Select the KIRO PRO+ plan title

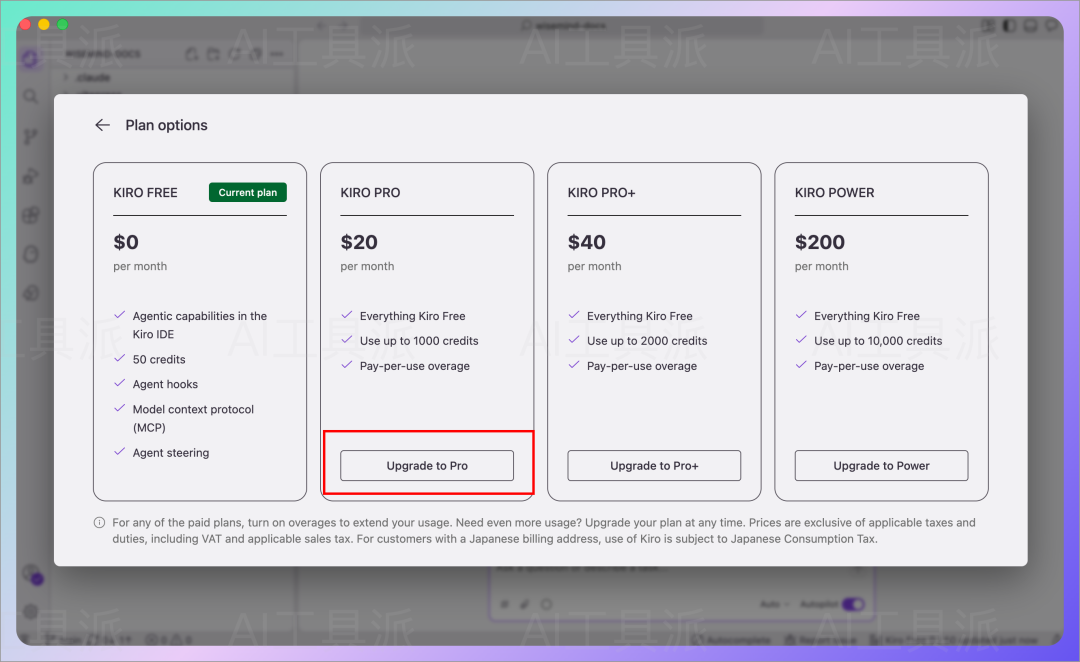[x=601, y=193]
